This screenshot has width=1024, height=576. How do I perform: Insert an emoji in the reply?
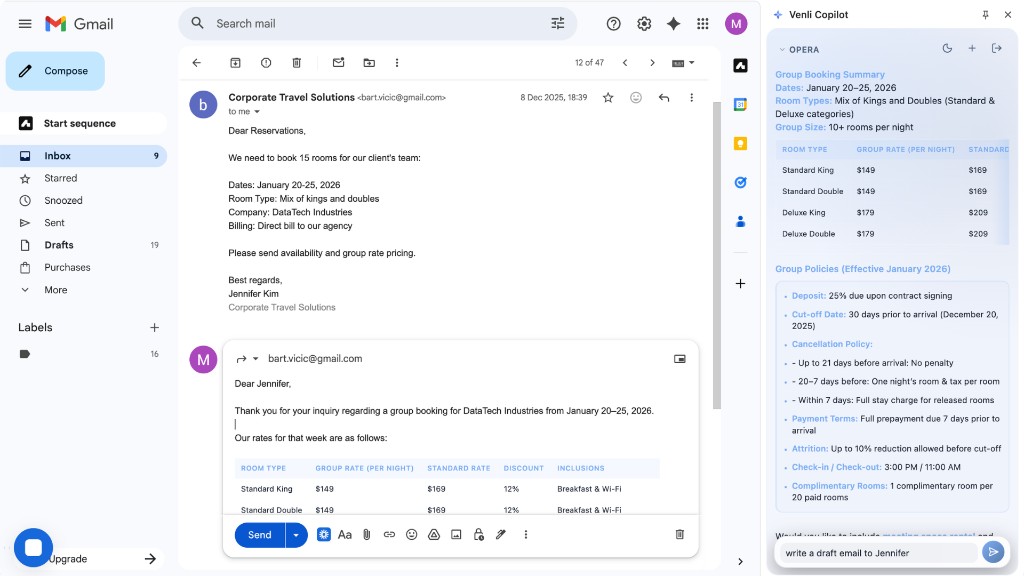(411, 534)
